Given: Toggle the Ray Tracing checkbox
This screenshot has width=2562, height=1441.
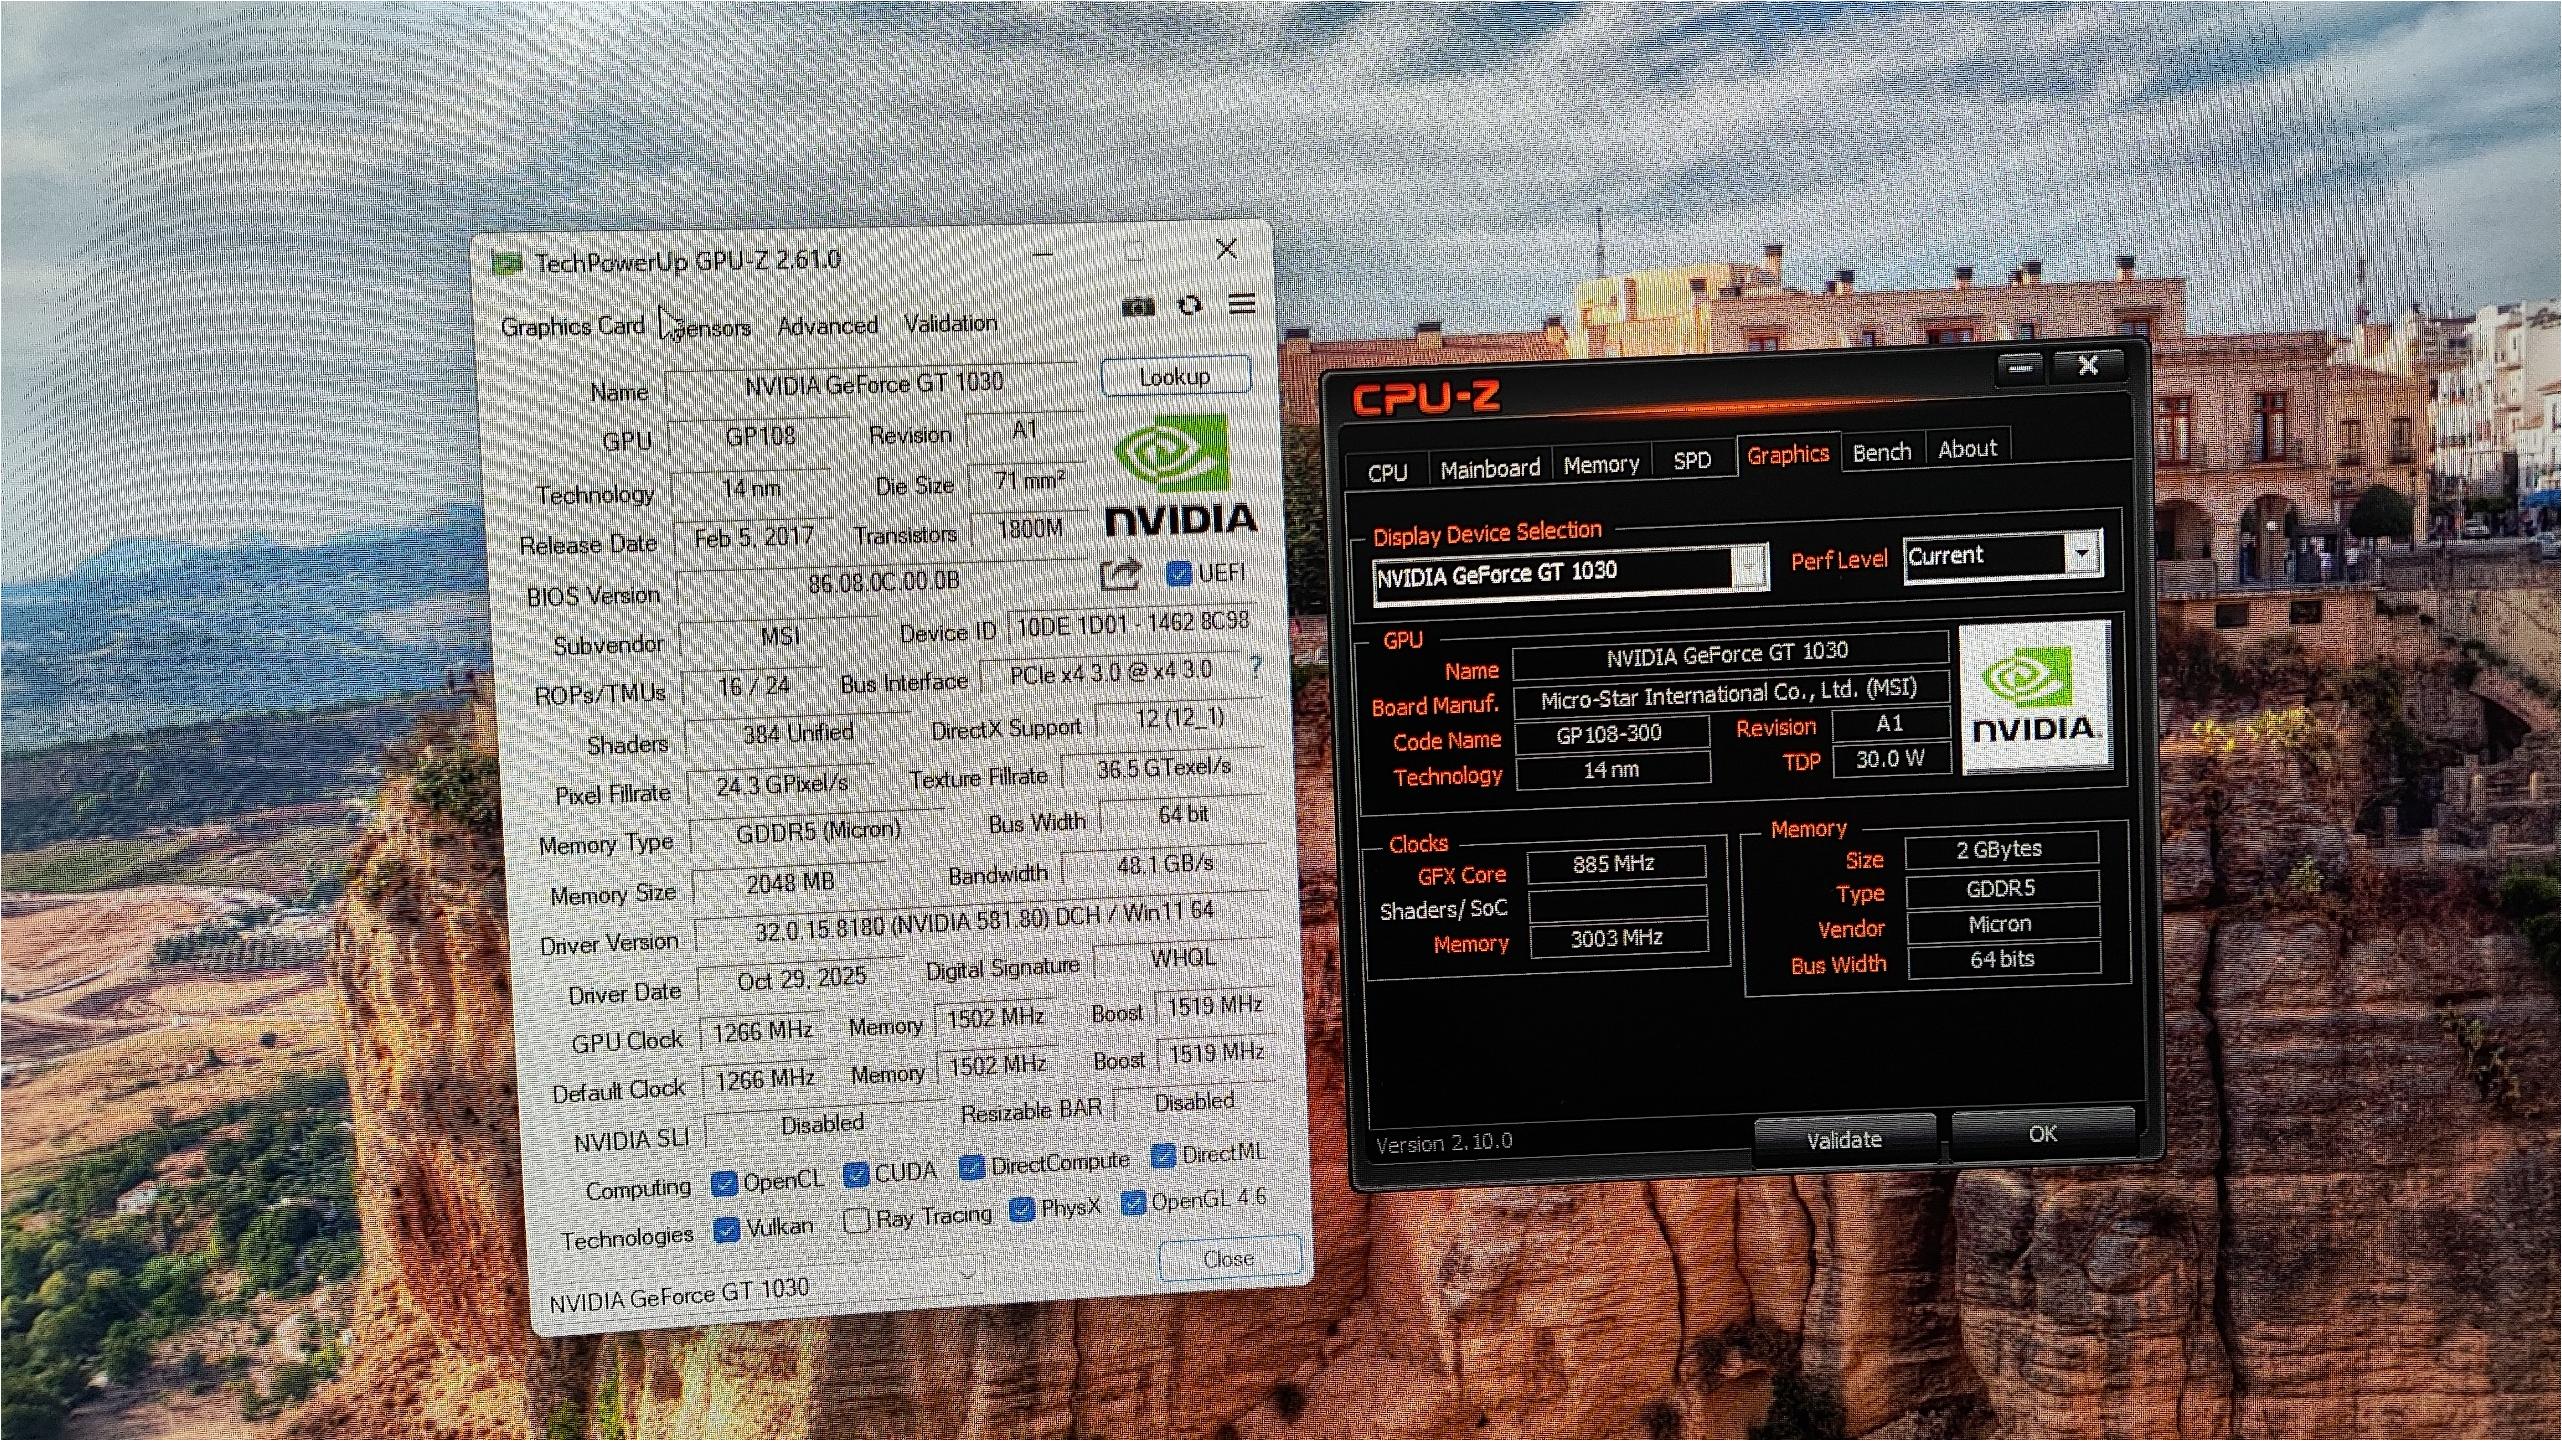Looking at the screenshot, I should point(856,1221).
